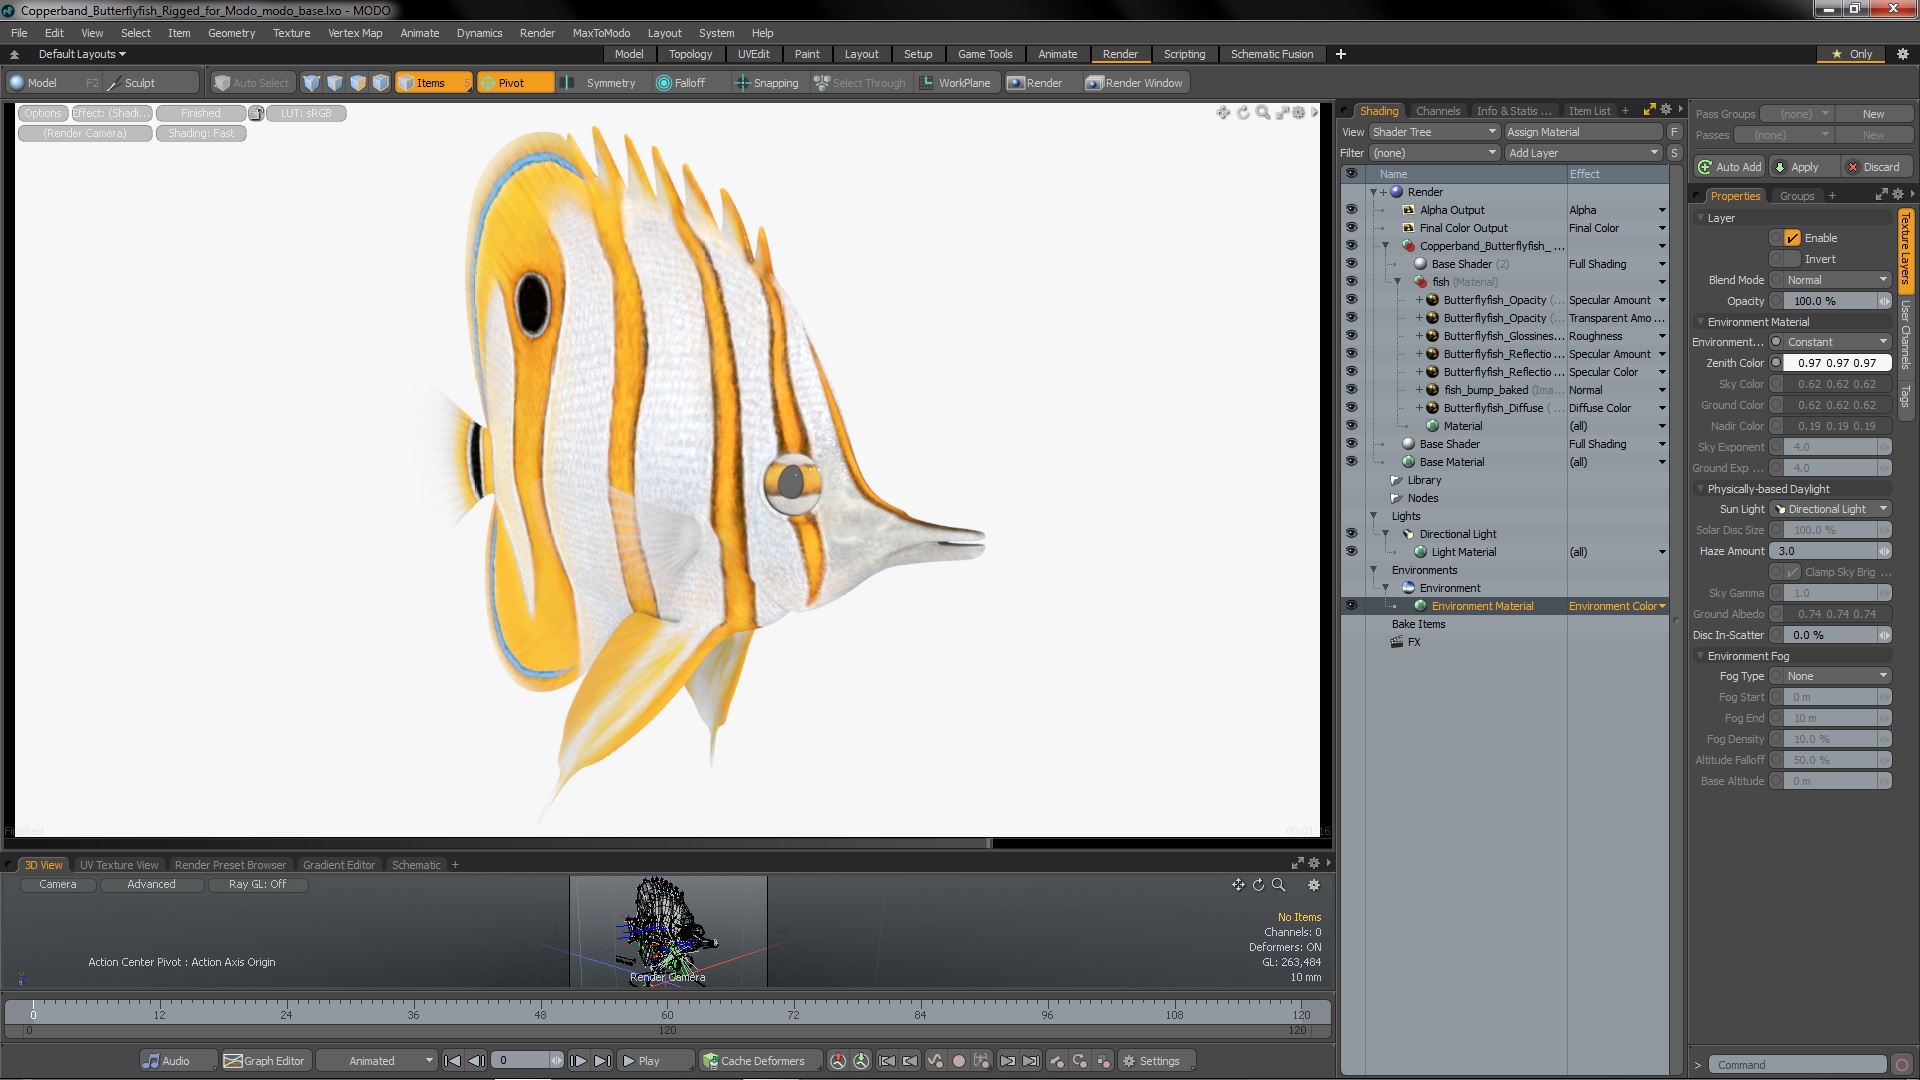Open the Sun Light dropdown
The image size is (1920, 1080).
(x=1830, y=509)
